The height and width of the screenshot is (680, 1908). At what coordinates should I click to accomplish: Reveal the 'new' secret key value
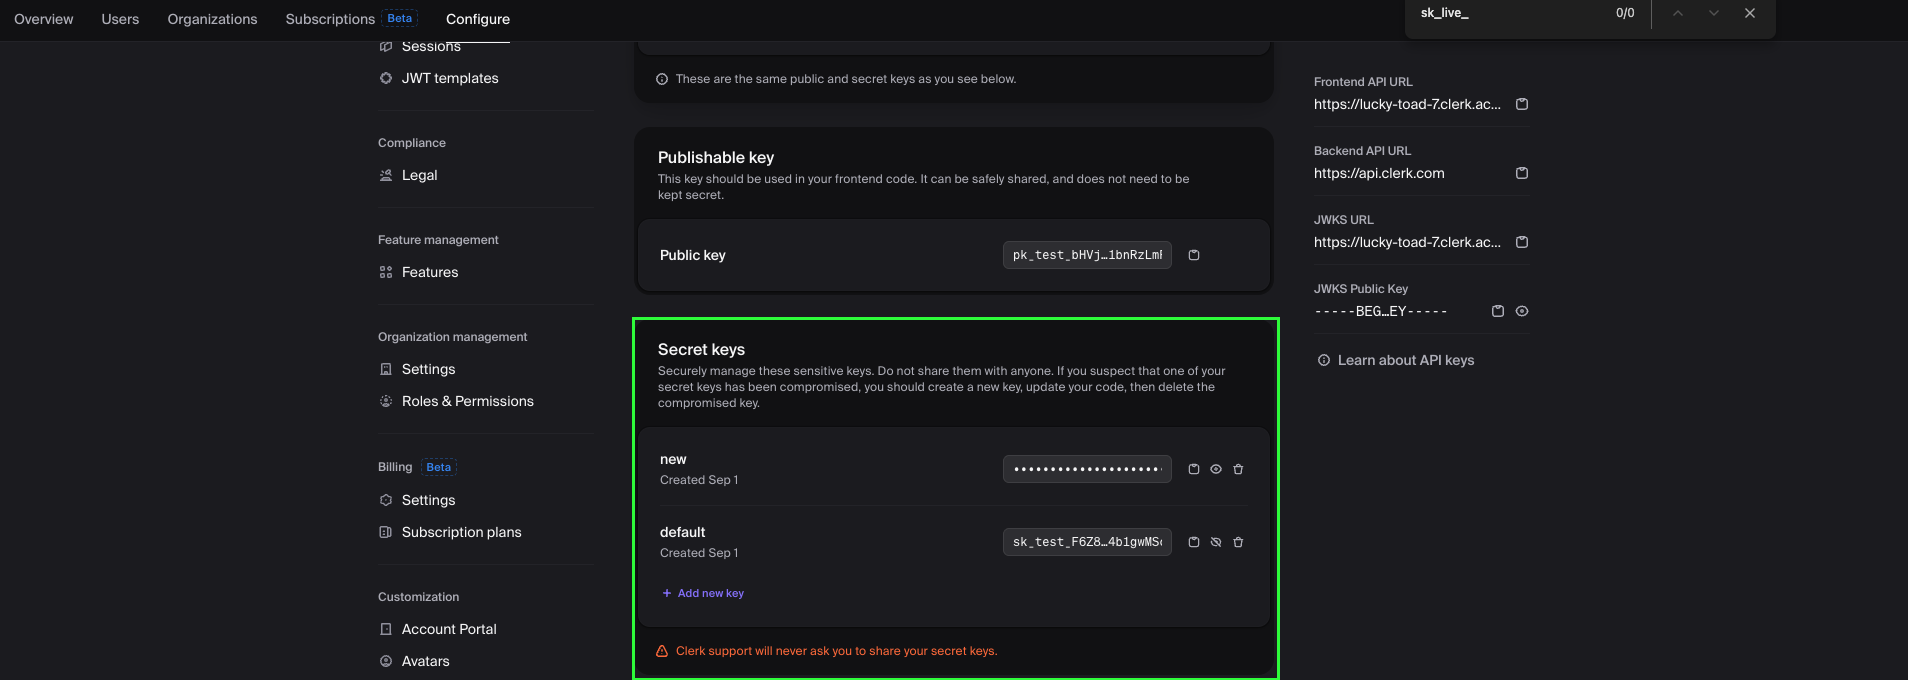click(1216, 469)
